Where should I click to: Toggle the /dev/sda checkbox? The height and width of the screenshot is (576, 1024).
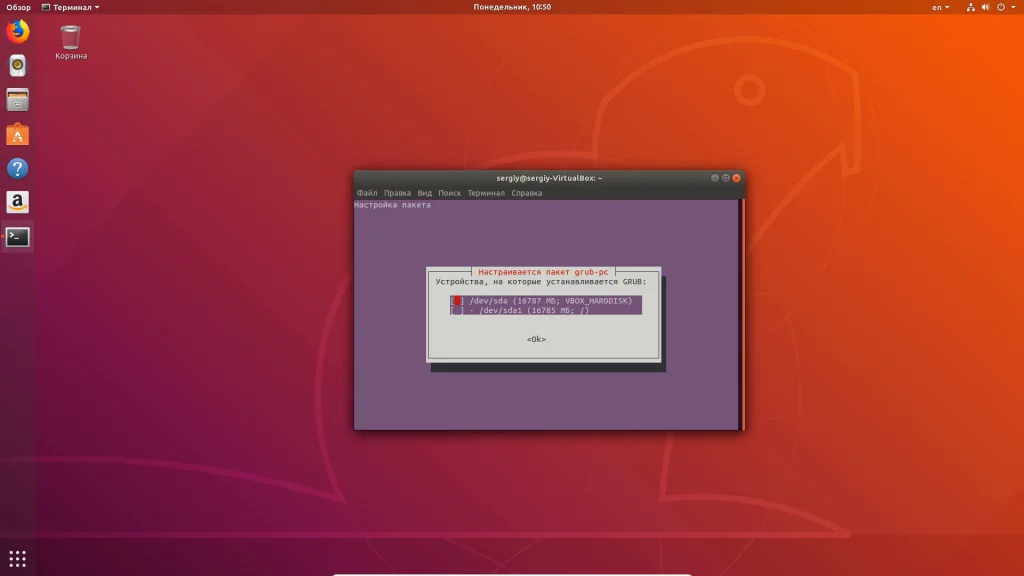pos(457,300)
